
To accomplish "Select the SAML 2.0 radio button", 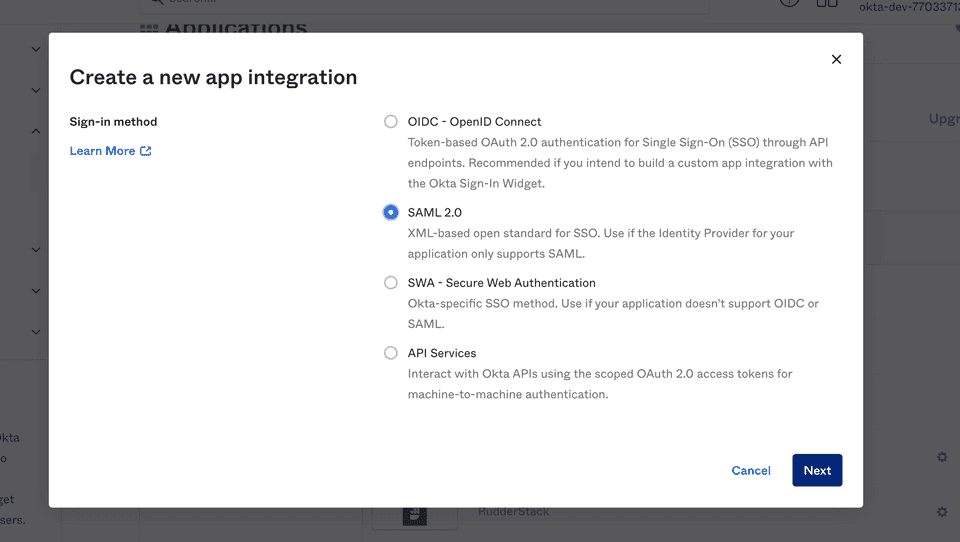I will (391, 212).
